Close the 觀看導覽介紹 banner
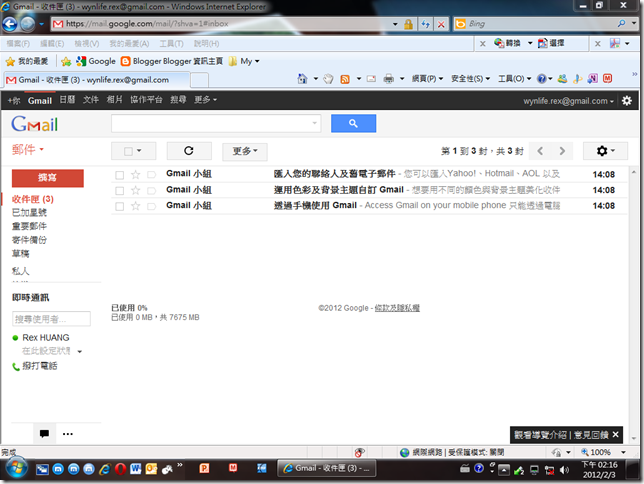The height and width of the screenshot is (484, 644). point(615,435)
